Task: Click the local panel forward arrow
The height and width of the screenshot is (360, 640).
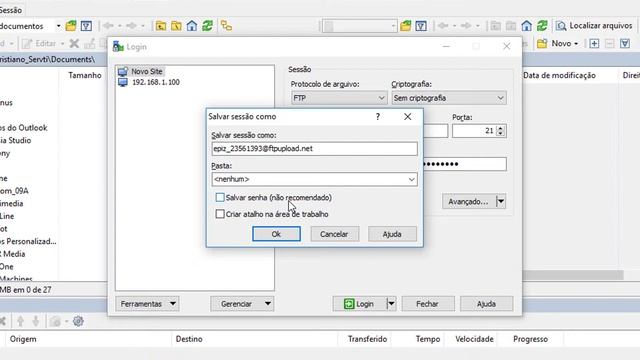Action: coord(131,26)
